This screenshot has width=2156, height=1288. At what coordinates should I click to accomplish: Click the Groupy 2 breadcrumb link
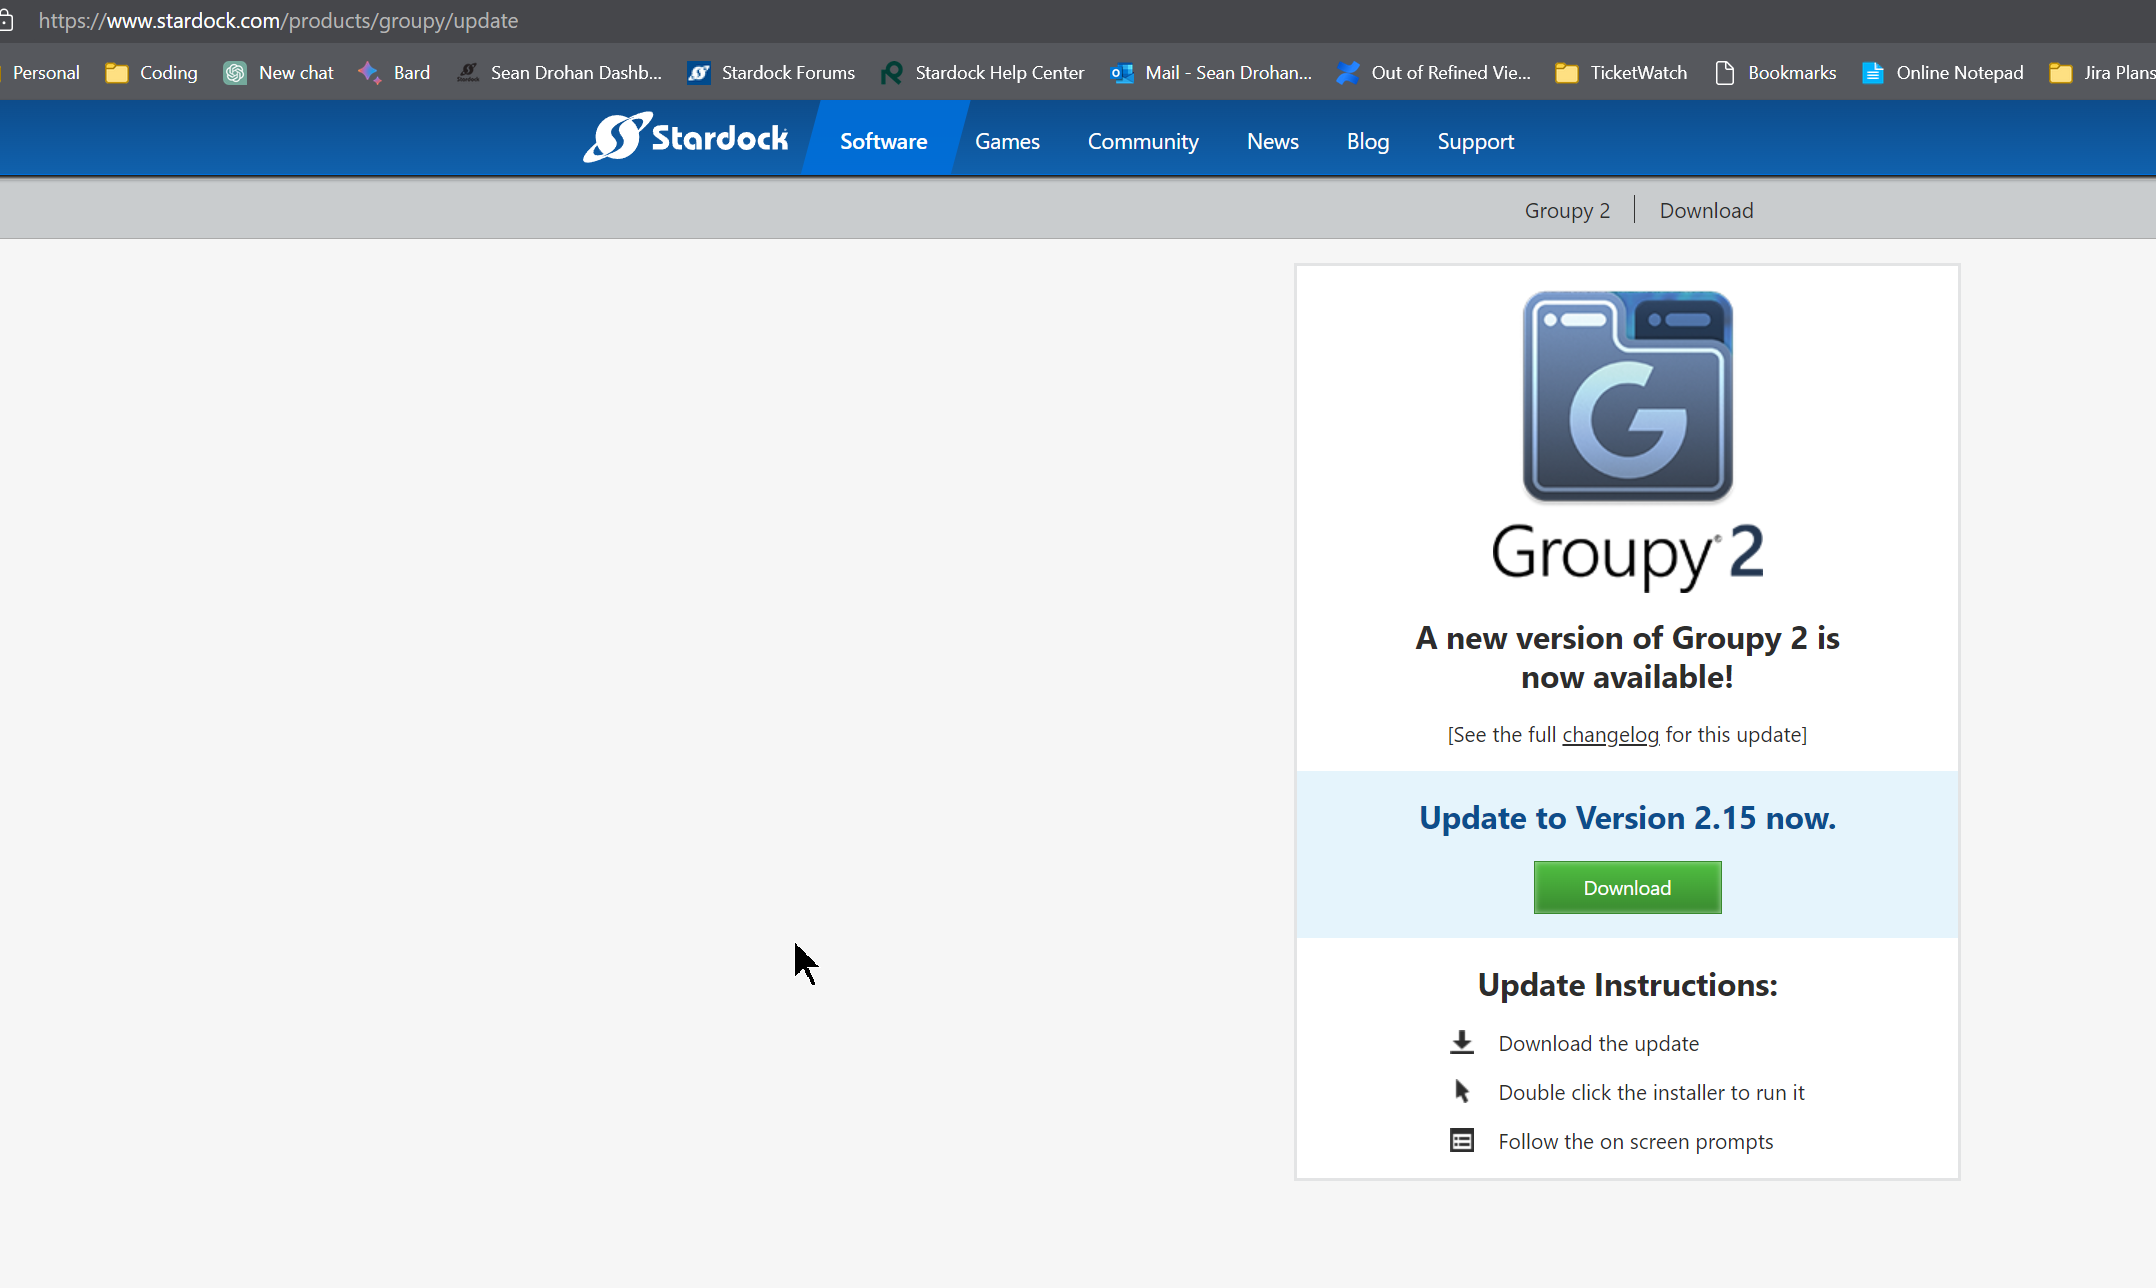pos(1566,210)
